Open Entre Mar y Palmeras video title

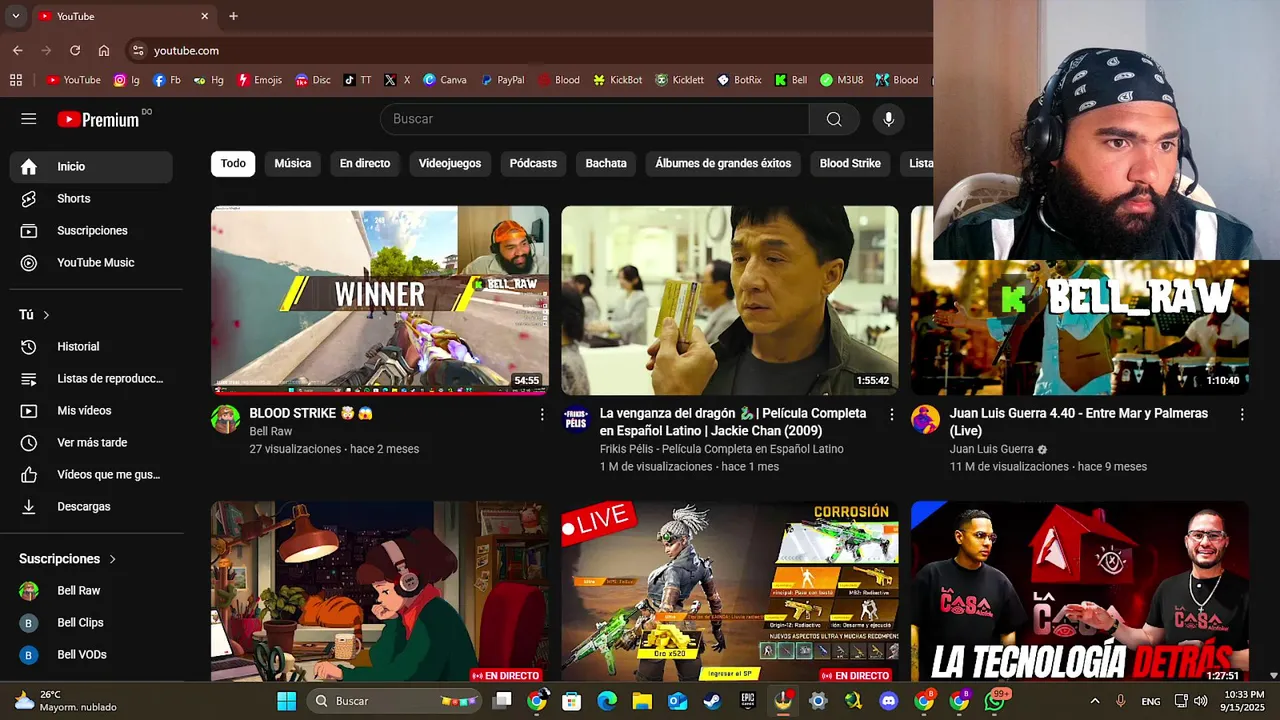pyautogui.click(x=1079, y=422)
